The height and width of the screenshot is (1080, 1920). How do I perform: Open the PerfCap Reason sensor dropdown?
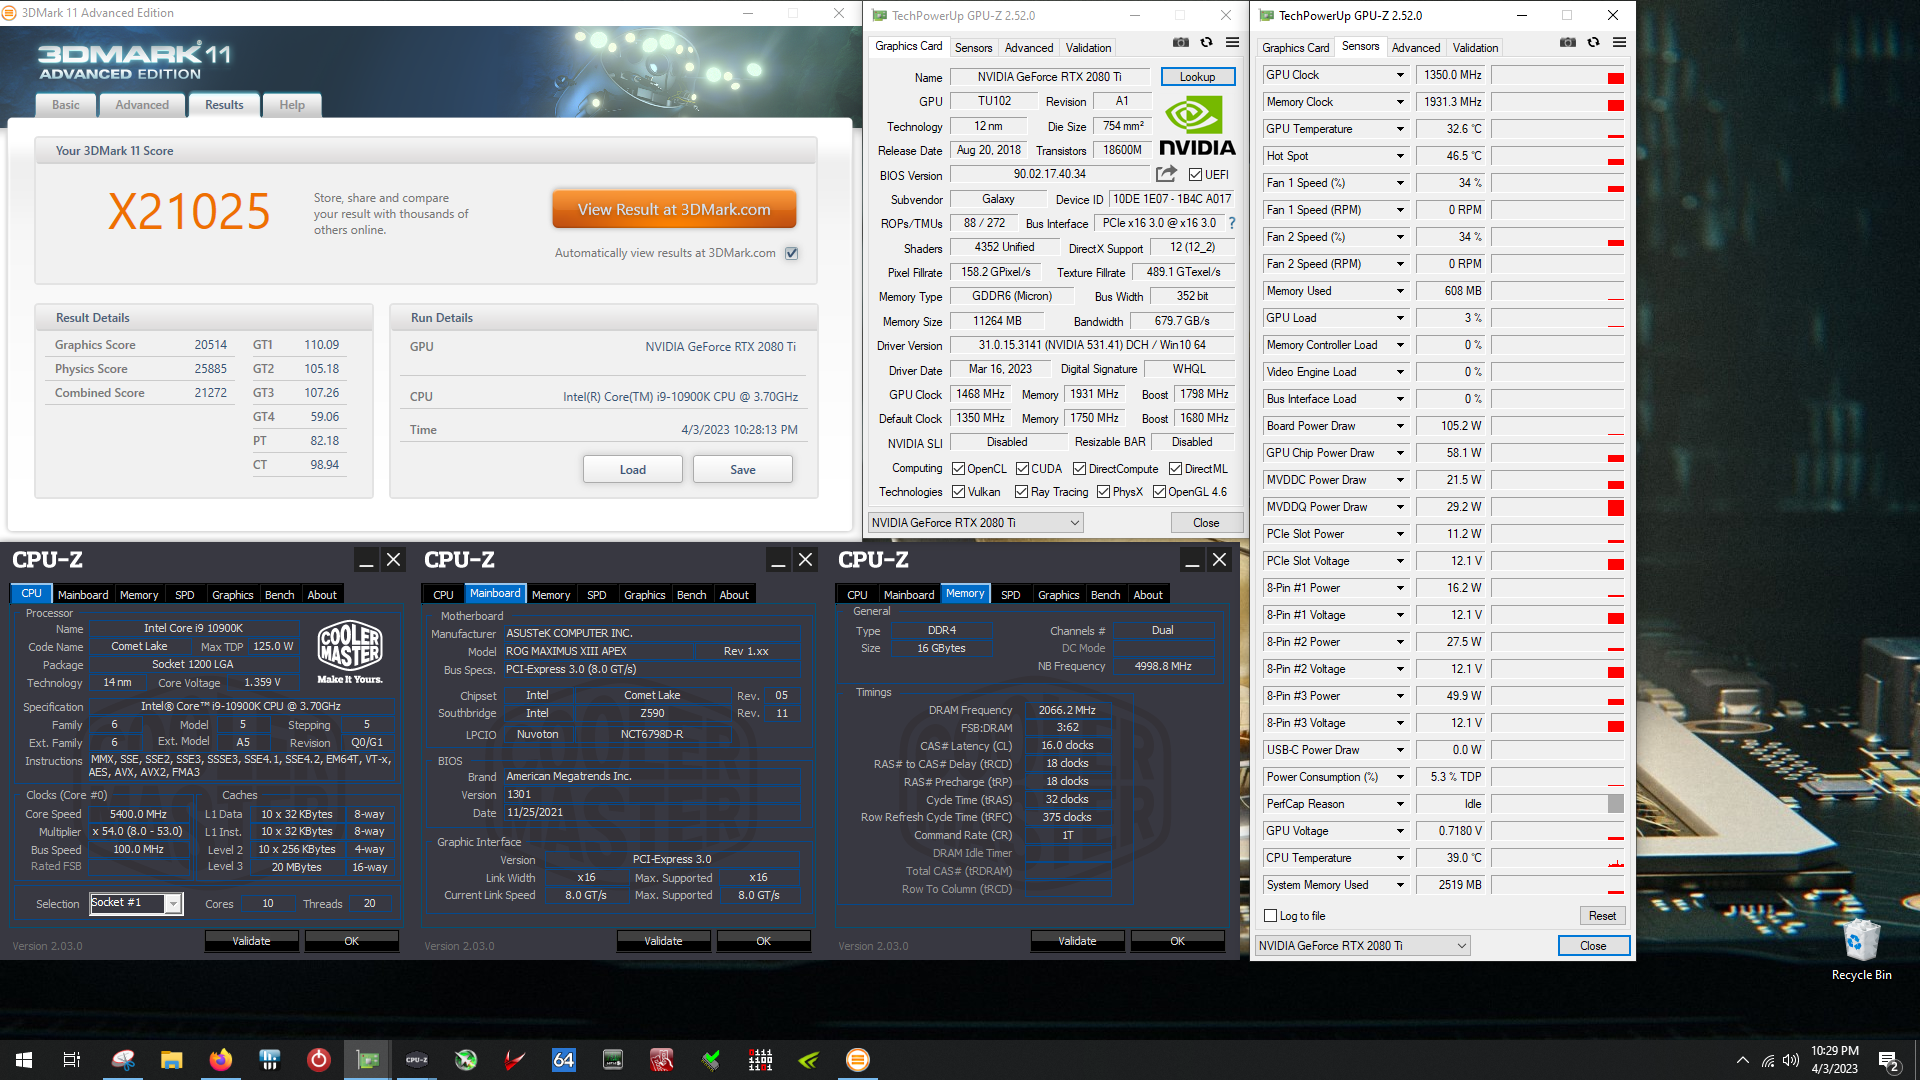(x=1400, y=804)
